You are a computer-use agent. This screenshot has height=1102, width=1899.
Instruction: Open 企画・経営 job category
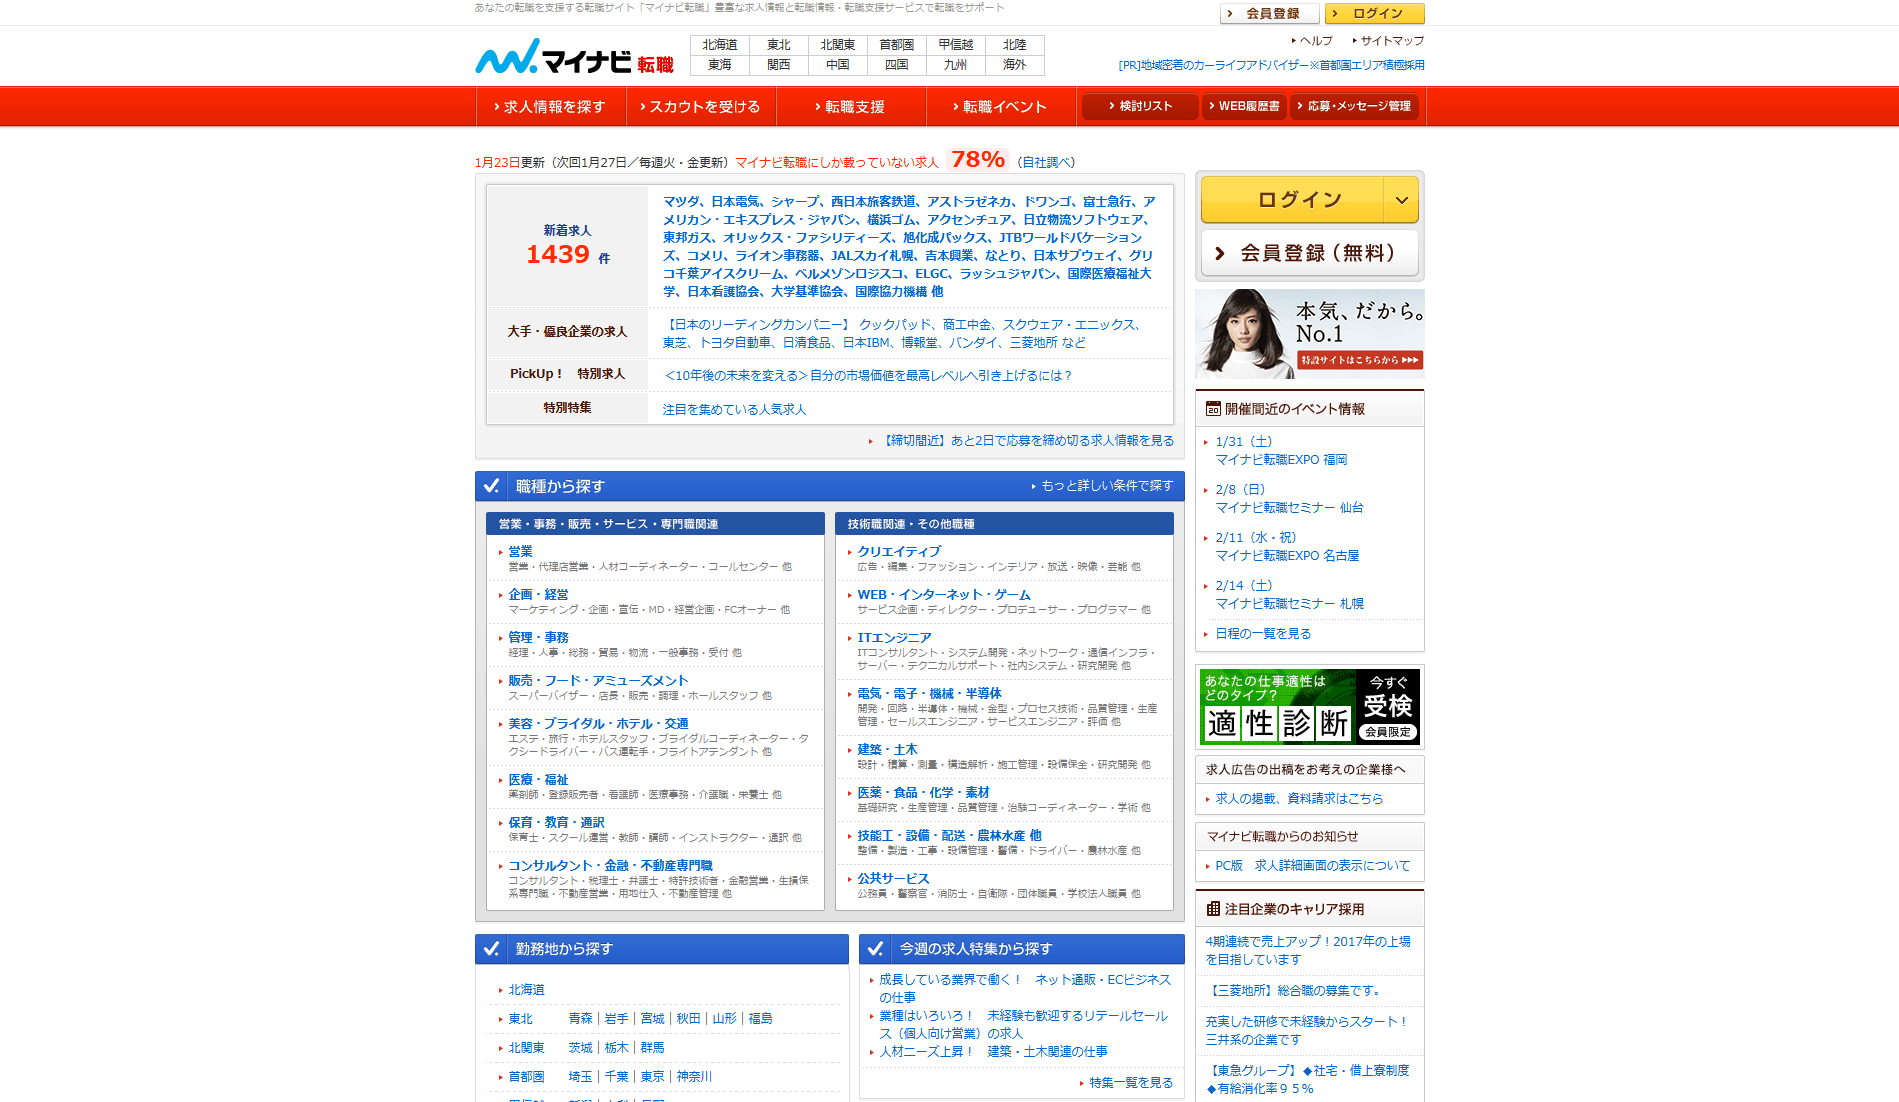[538, 595]
